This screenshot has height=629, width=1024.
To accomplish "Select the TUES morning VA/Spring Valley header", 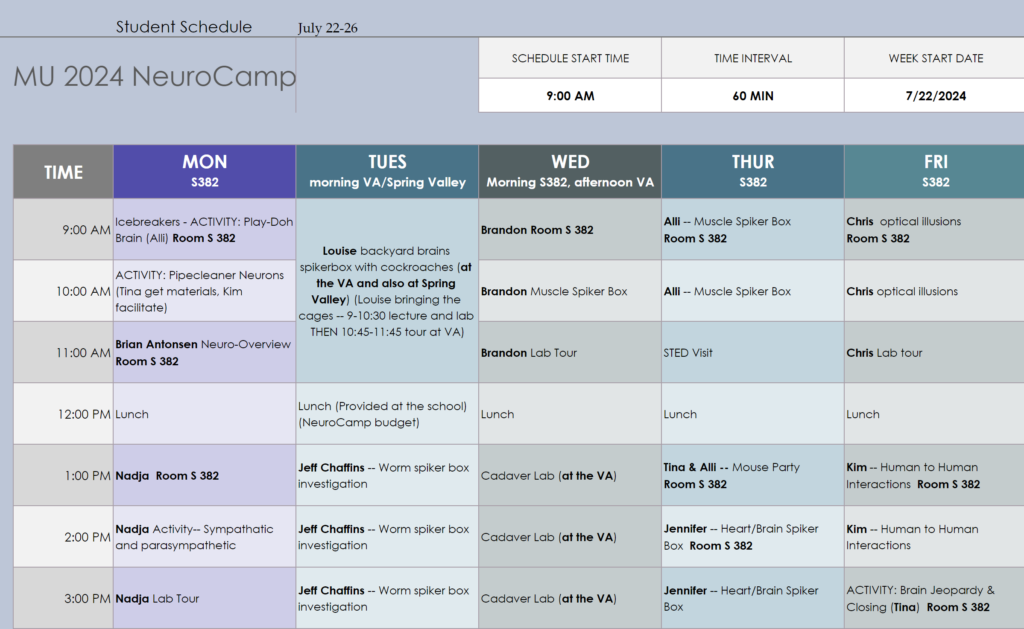I will 387,170.
